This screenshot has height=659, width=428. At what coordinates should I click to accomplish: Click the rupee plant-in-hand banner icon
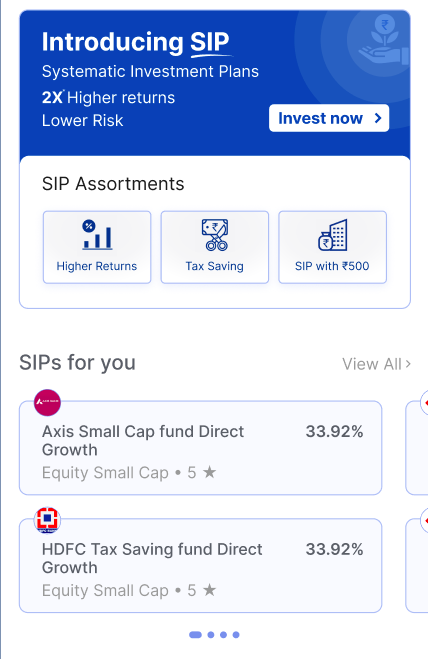383,40
